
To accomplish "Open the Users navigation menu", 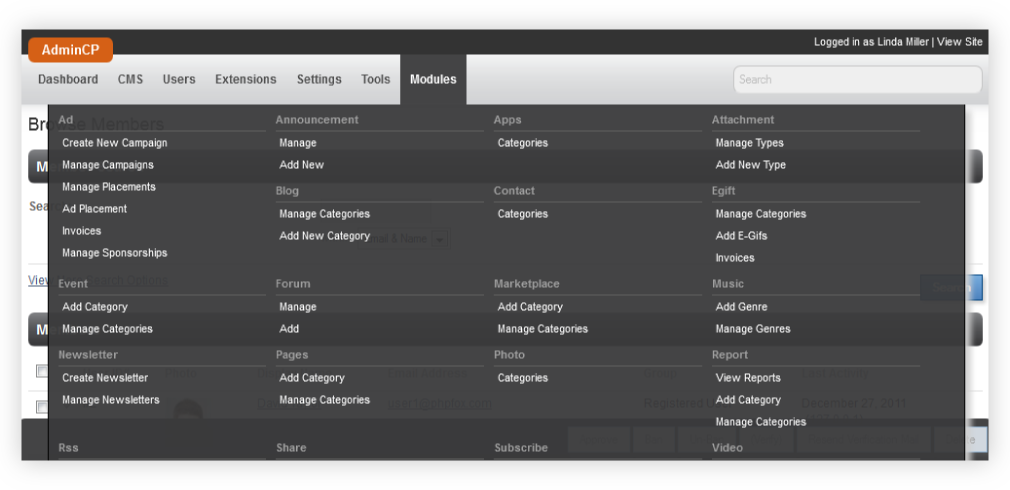I will (x=179, y=80).
